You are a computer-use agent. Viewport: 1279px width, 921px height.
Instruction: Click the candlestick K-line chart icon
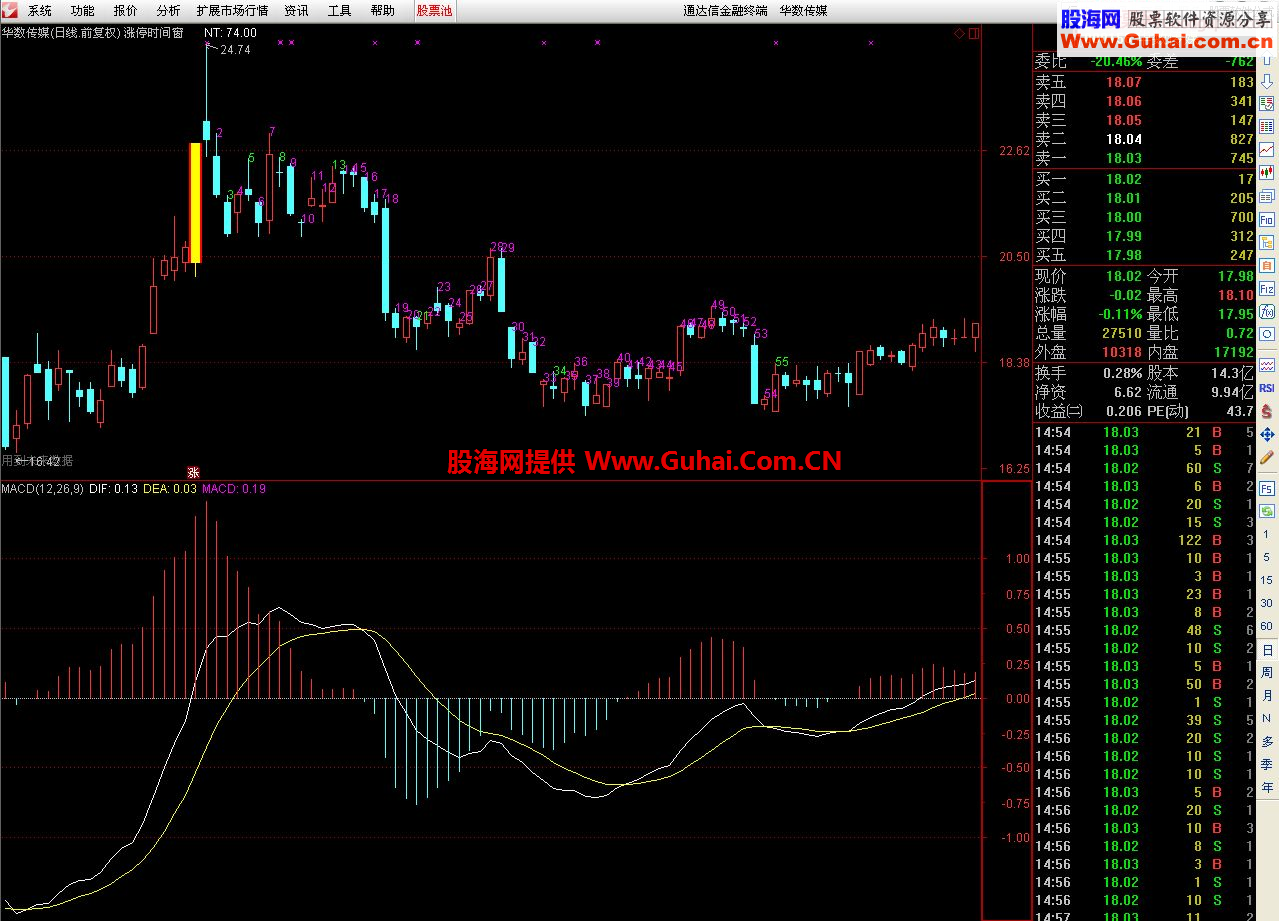point(1267,172)
